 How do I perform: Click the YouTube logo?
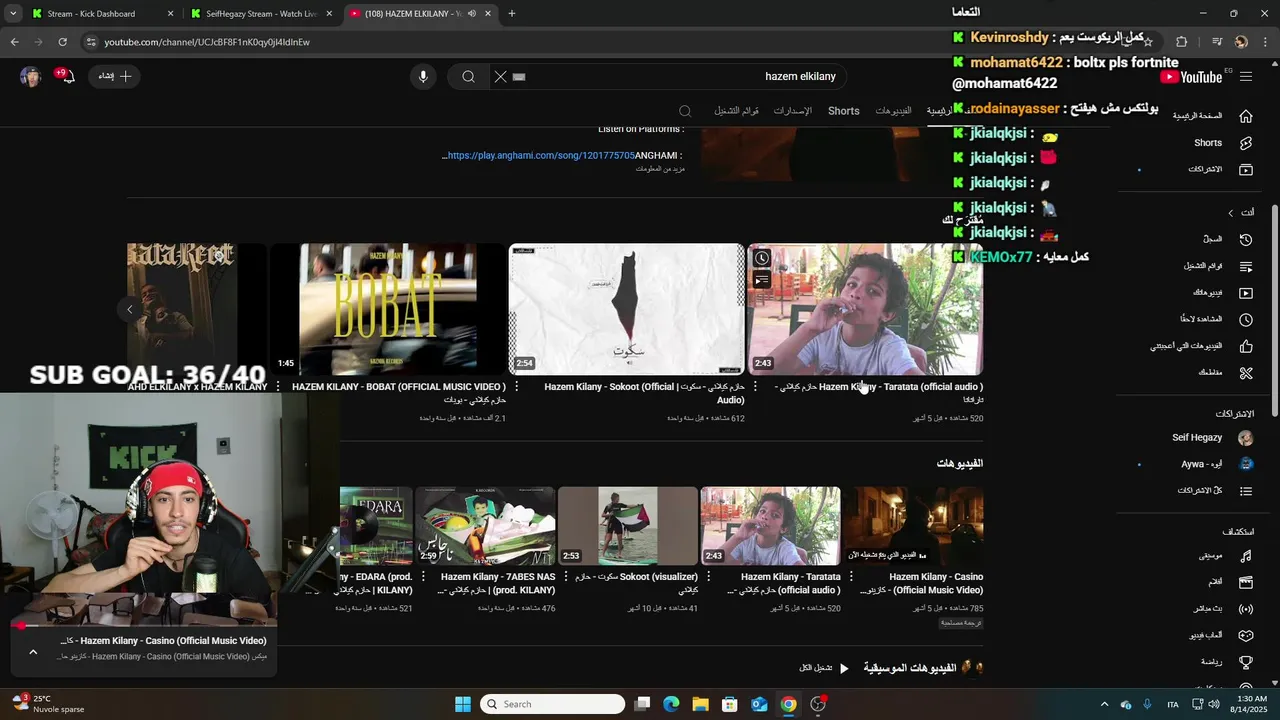click(1191, 77)
